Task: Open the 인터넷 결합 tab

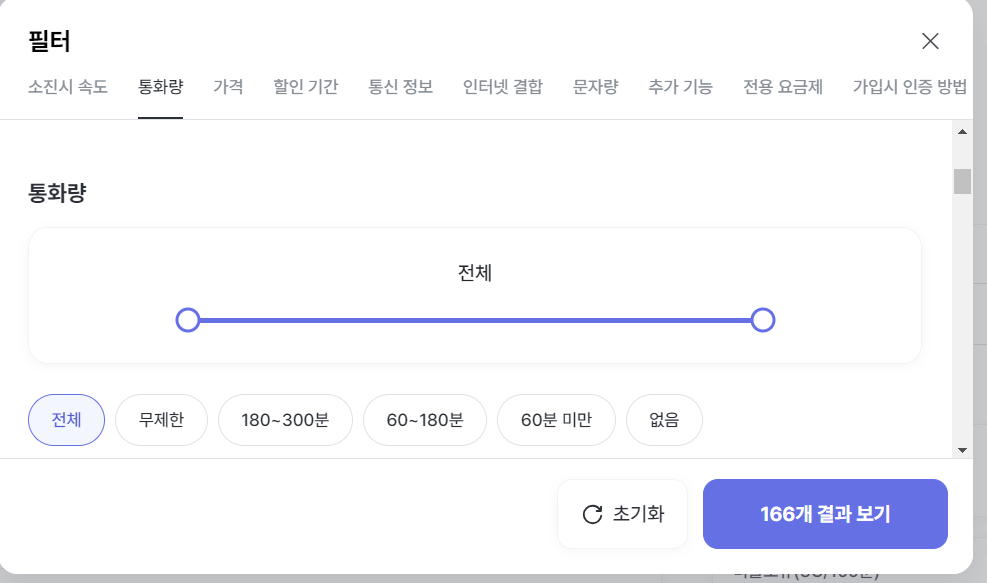Action: pyautogui.click(x=502, y=87)
